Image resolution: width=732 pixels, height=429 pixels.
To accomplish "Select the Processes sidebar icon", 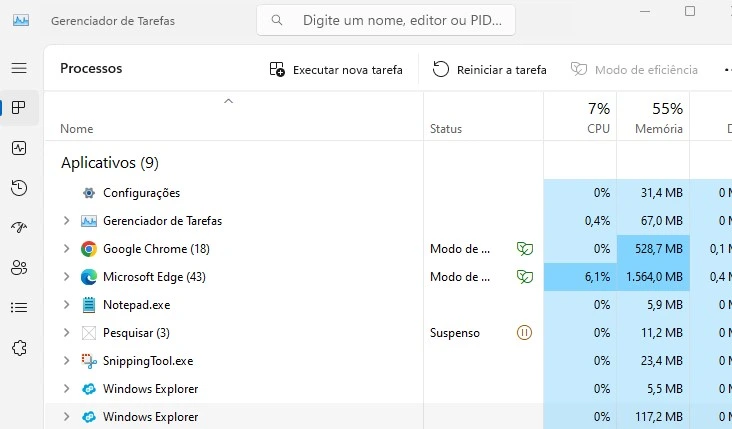I will [x=19, y=108].
